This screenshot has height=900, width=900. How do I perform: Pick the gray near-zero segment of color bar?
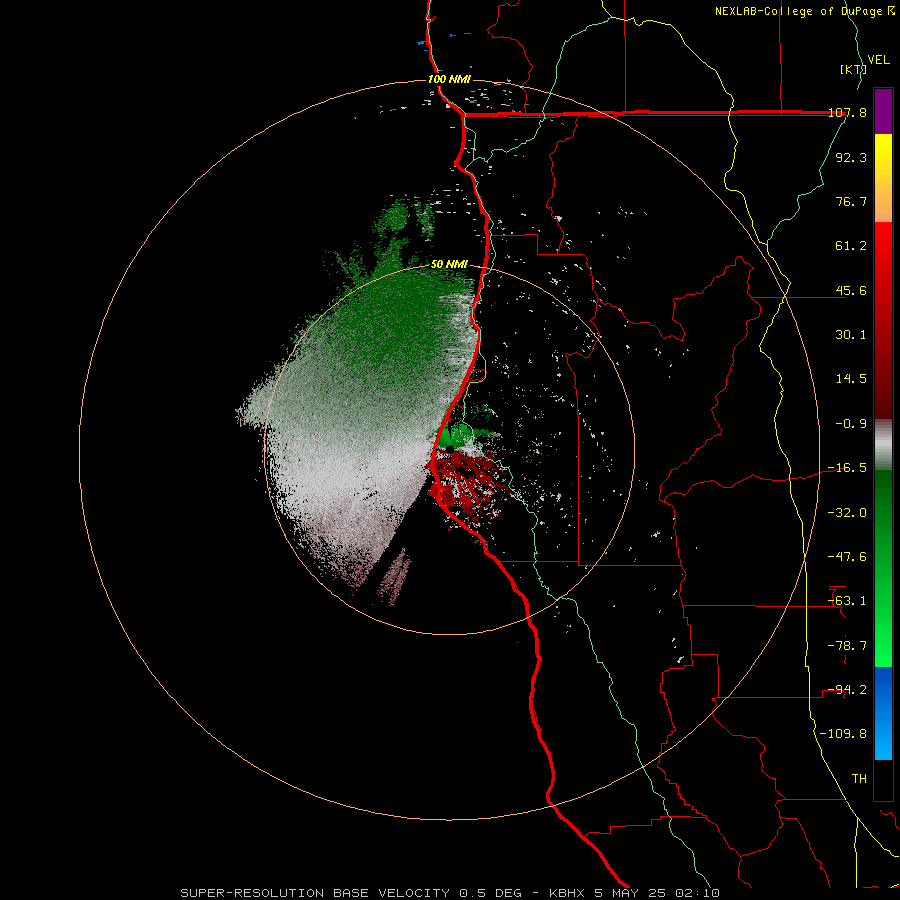pos(883,445)
